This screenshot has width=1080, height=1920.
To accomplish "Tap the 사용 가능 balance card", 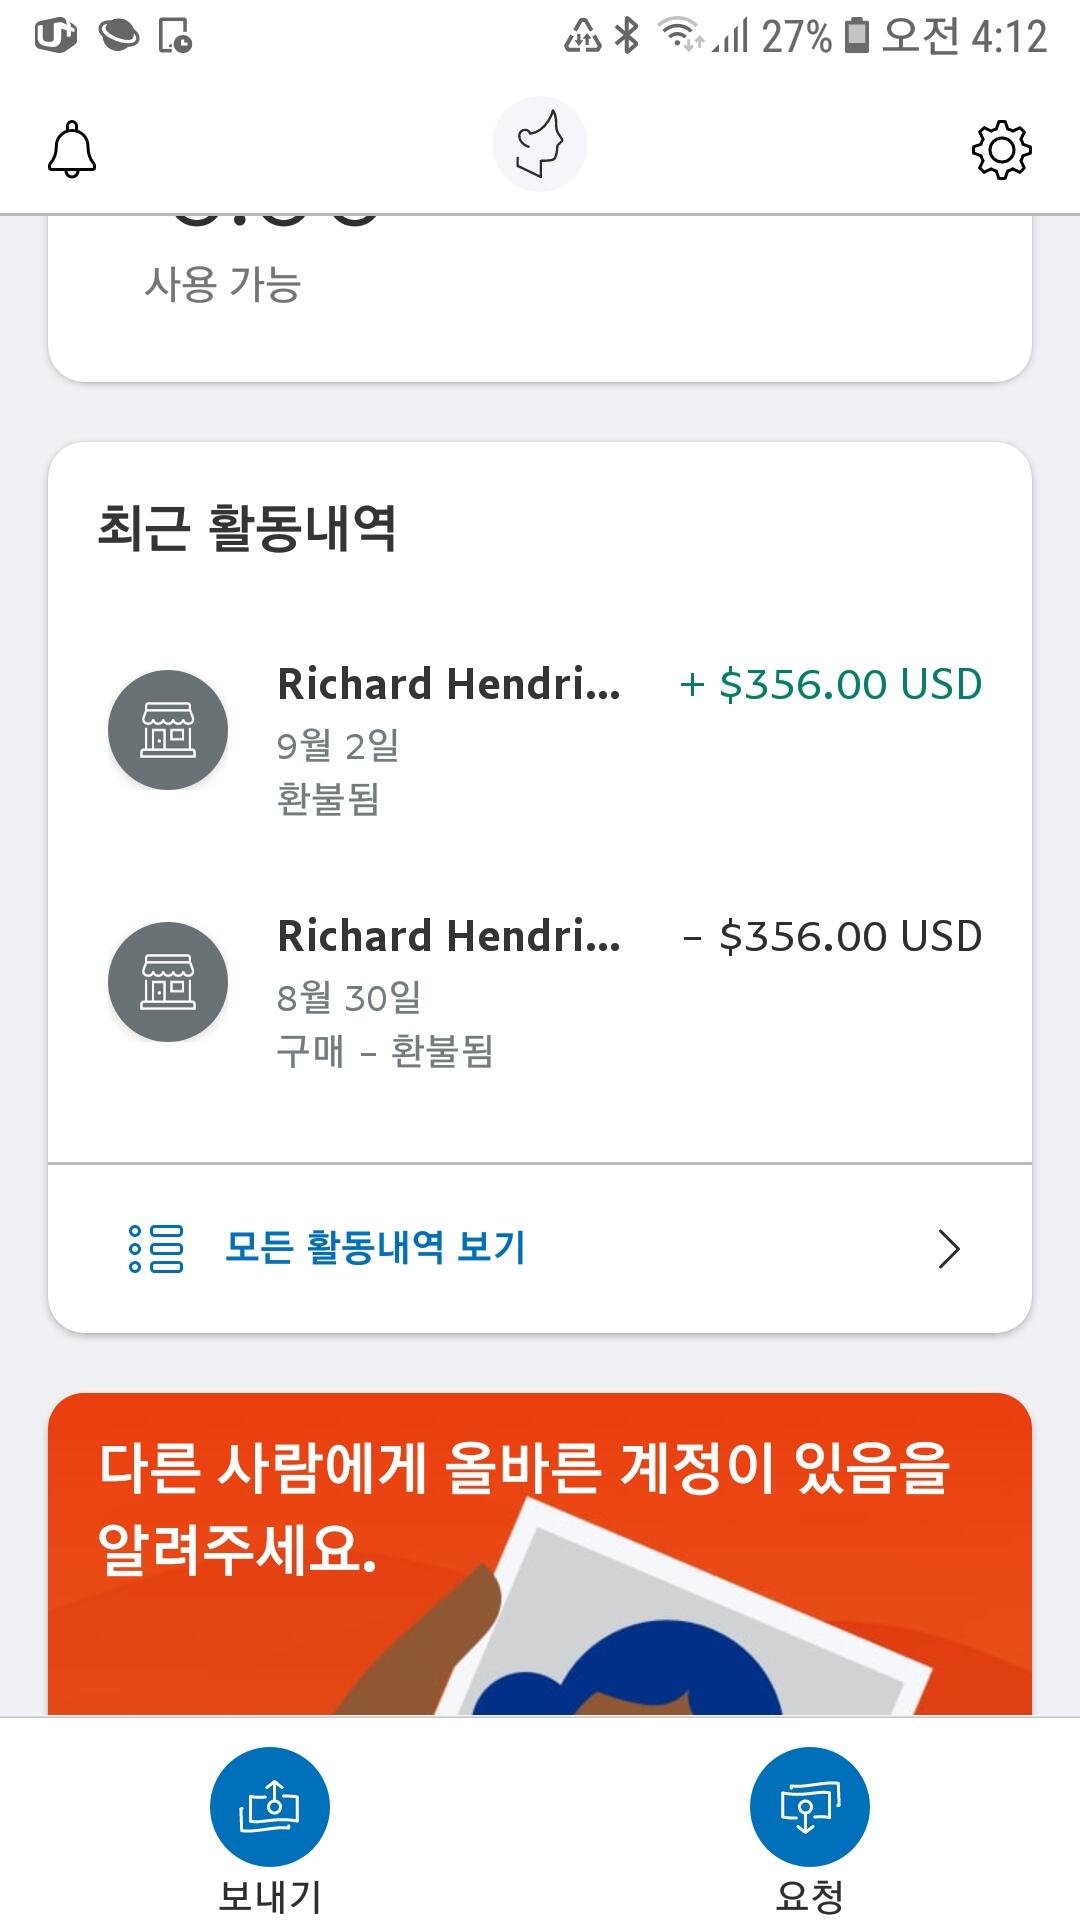I will 540,300.
